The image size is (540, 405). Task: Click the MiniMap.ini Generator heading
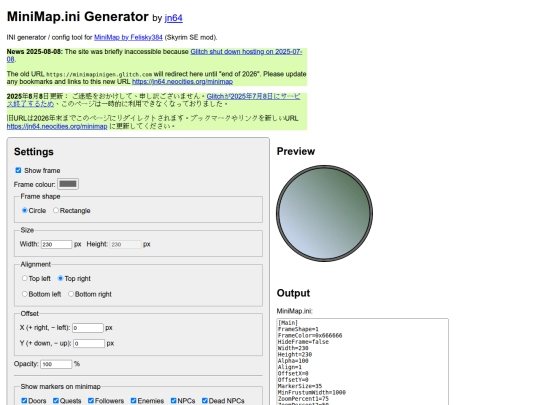[77, 17]
